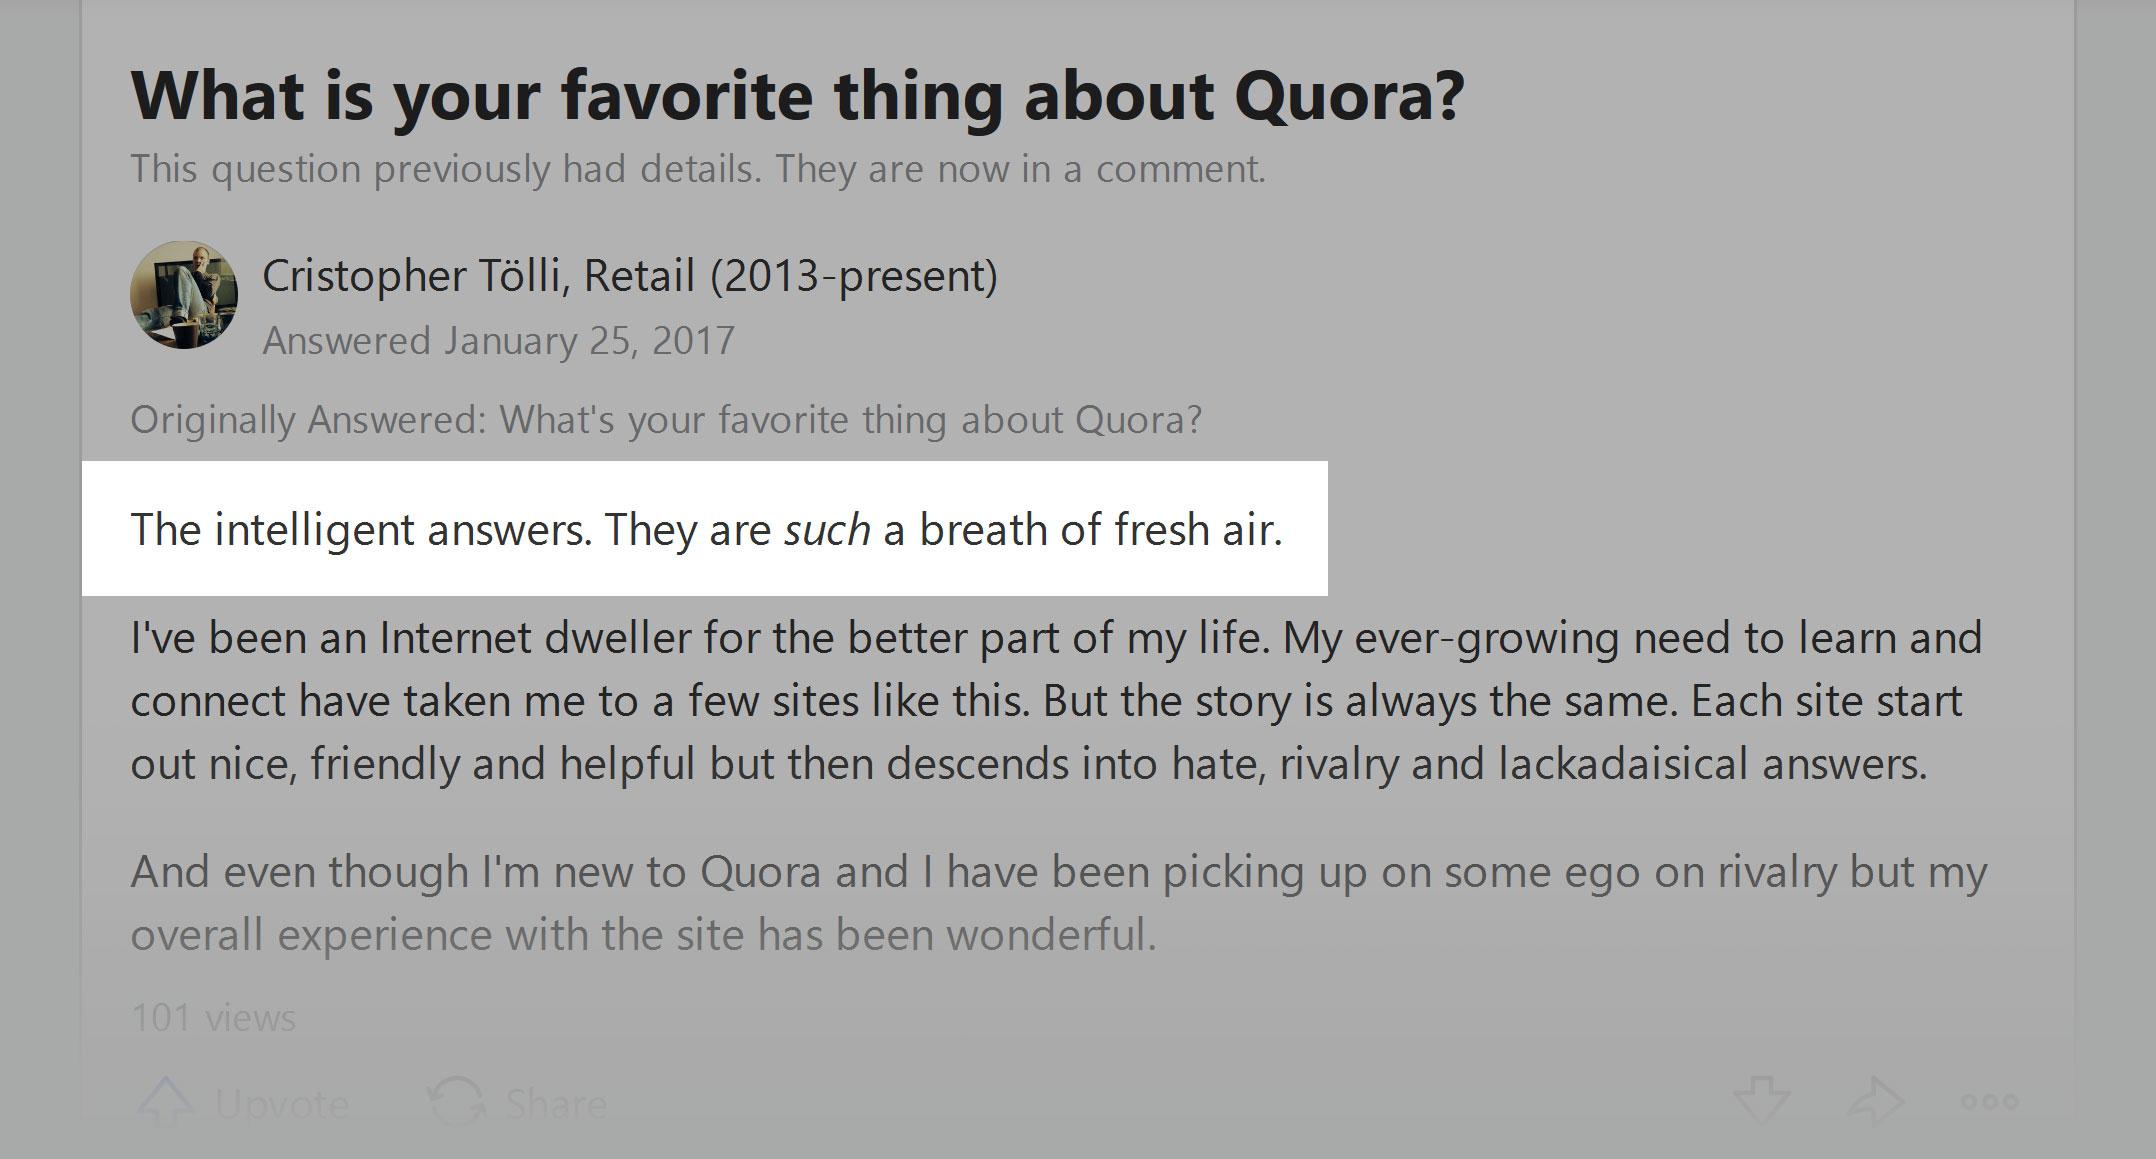Click the italic word such
Image resolution: width=2156 pixels, height=1159 pixels.
(x=827, y=531)
